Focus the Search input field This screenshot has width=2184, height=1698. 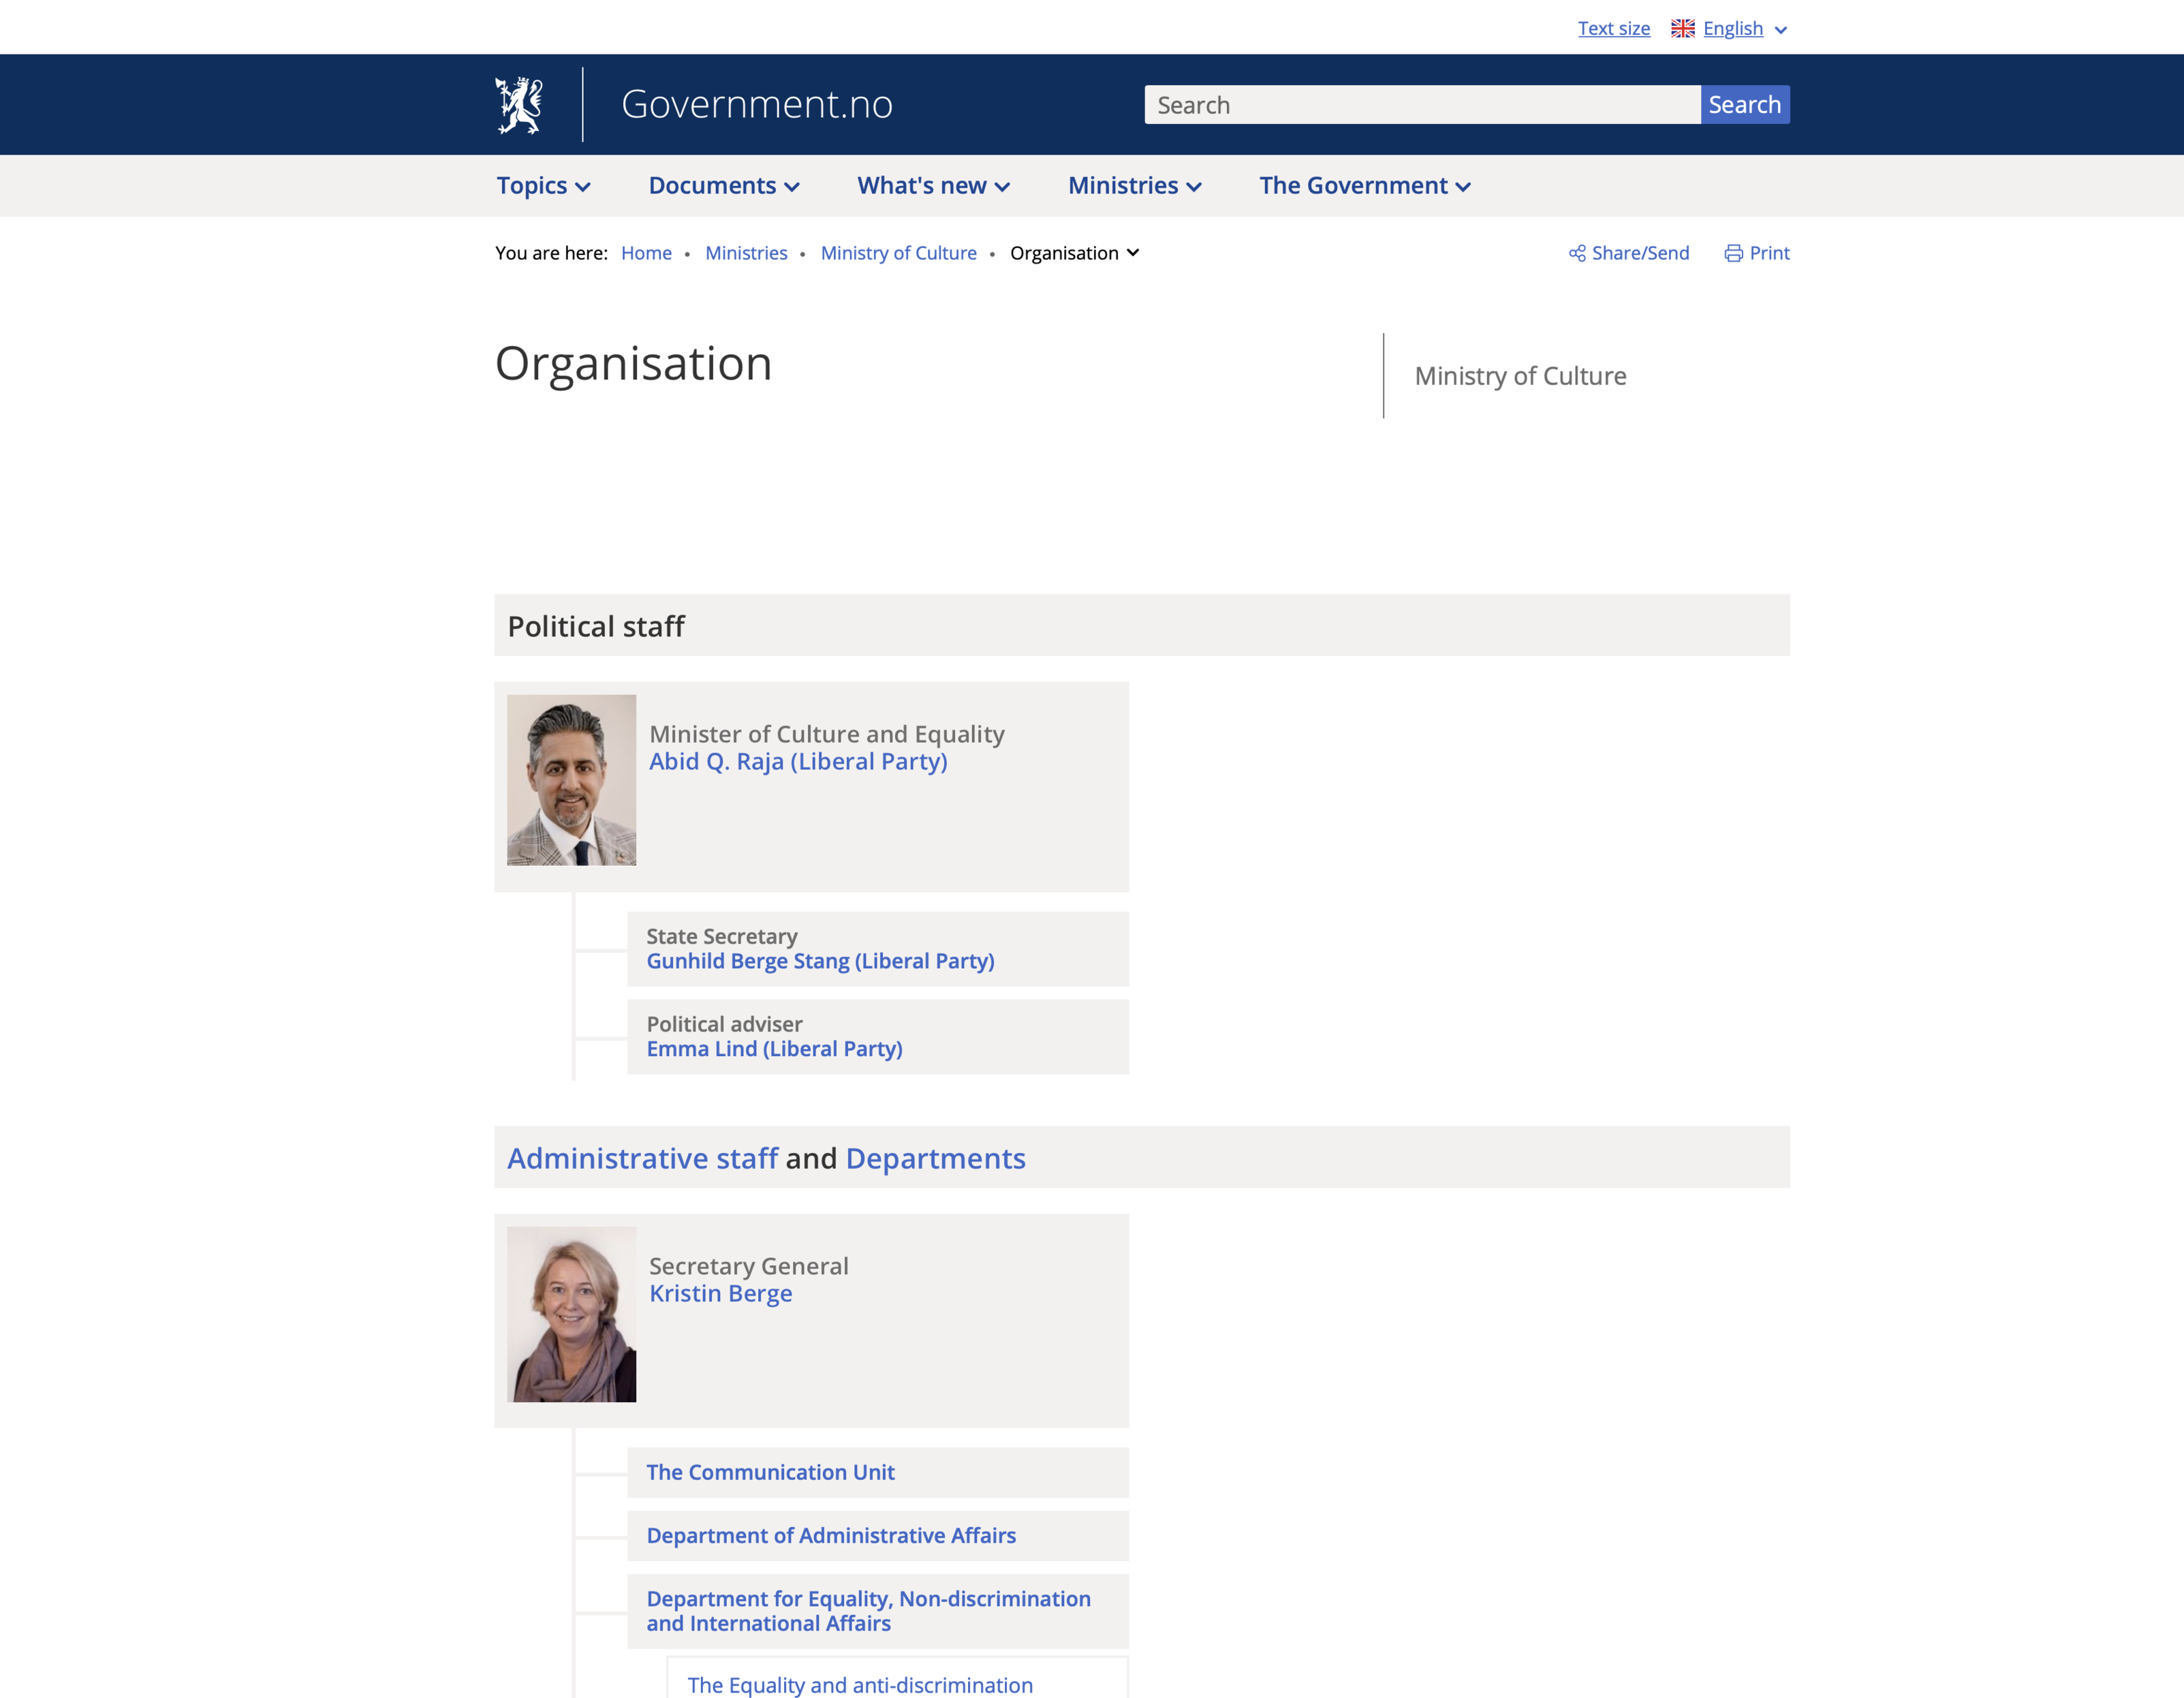tap(1421, 105)
